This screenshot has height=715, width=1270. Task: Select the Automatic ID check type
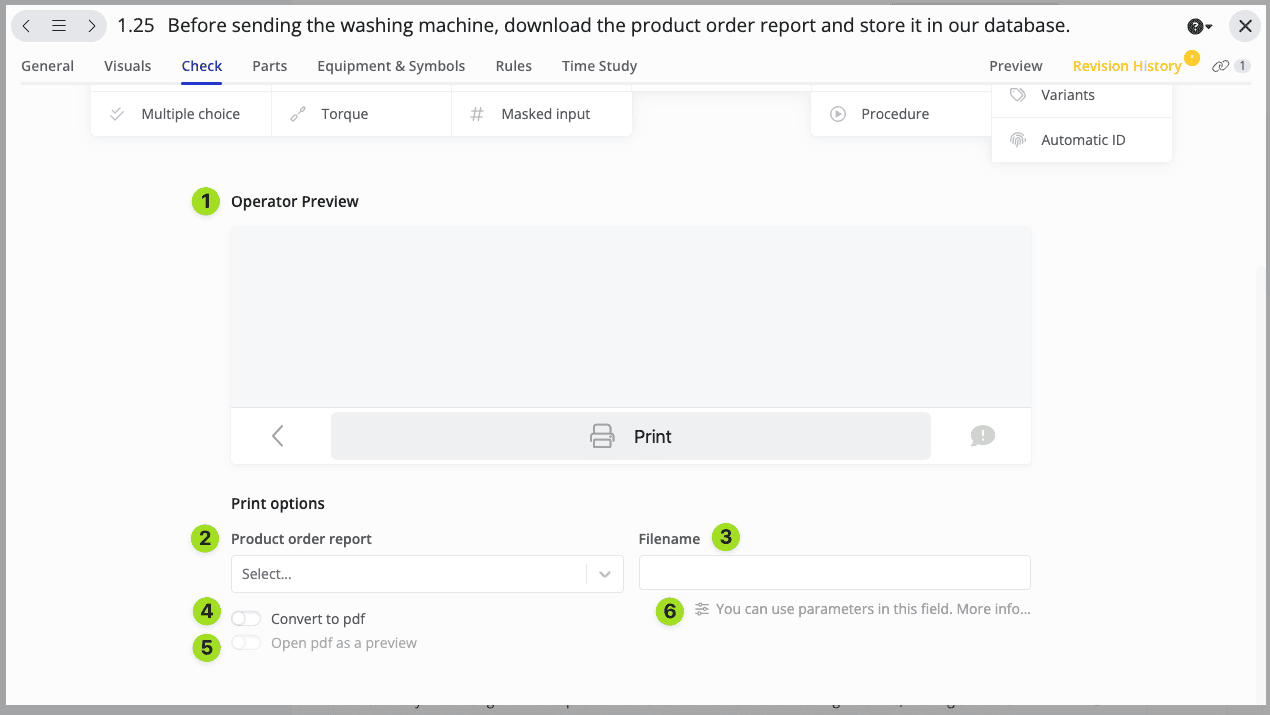pos(1082,140)
